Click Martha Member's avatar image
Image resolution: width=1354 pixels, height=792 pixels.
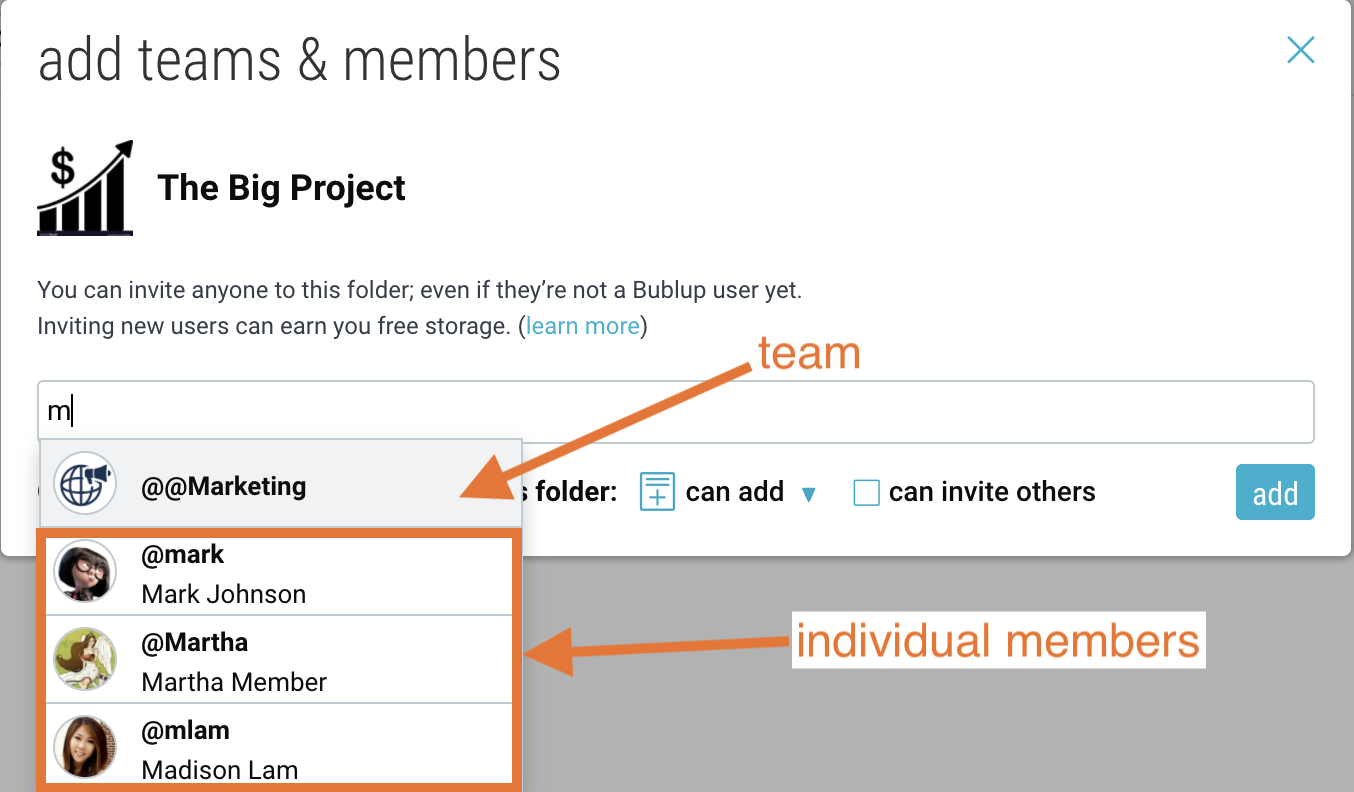point(85,659)
